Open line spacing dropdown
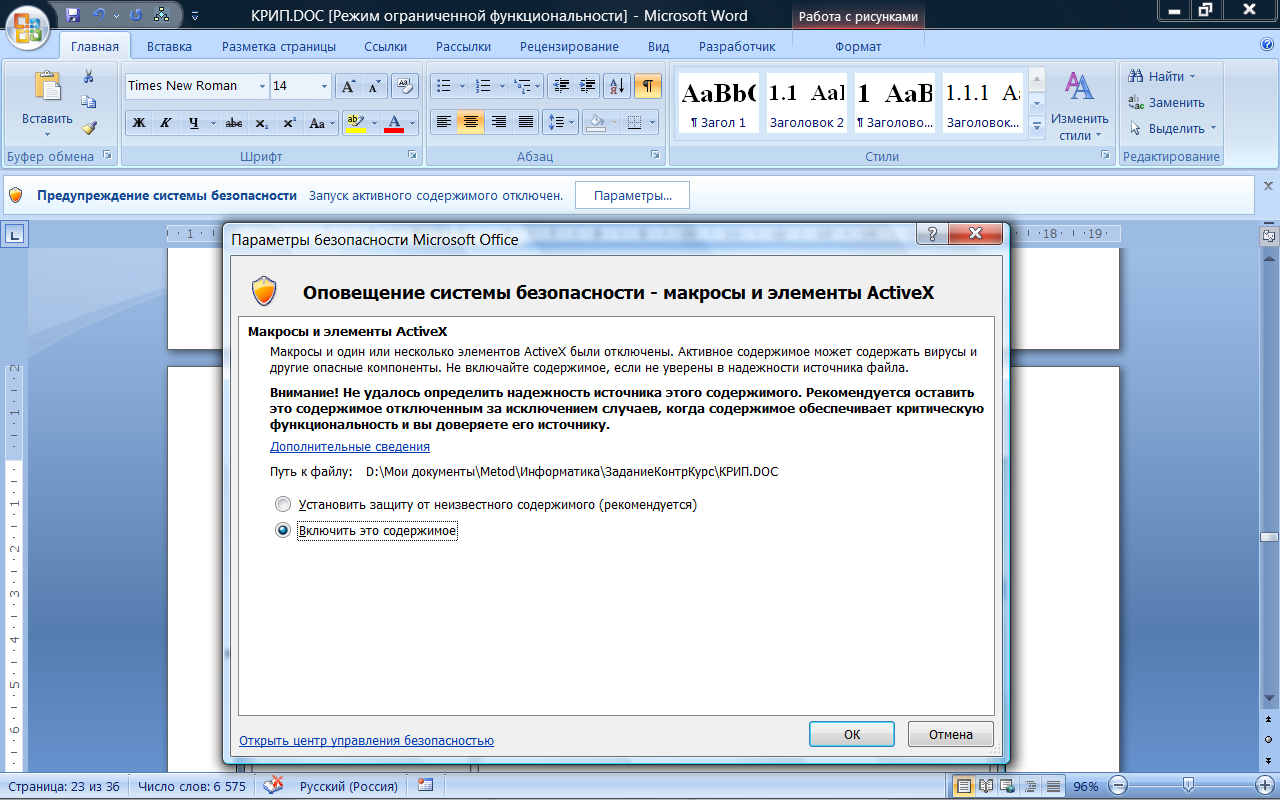This screenshot has height=800, width=1280. (572, 123)
